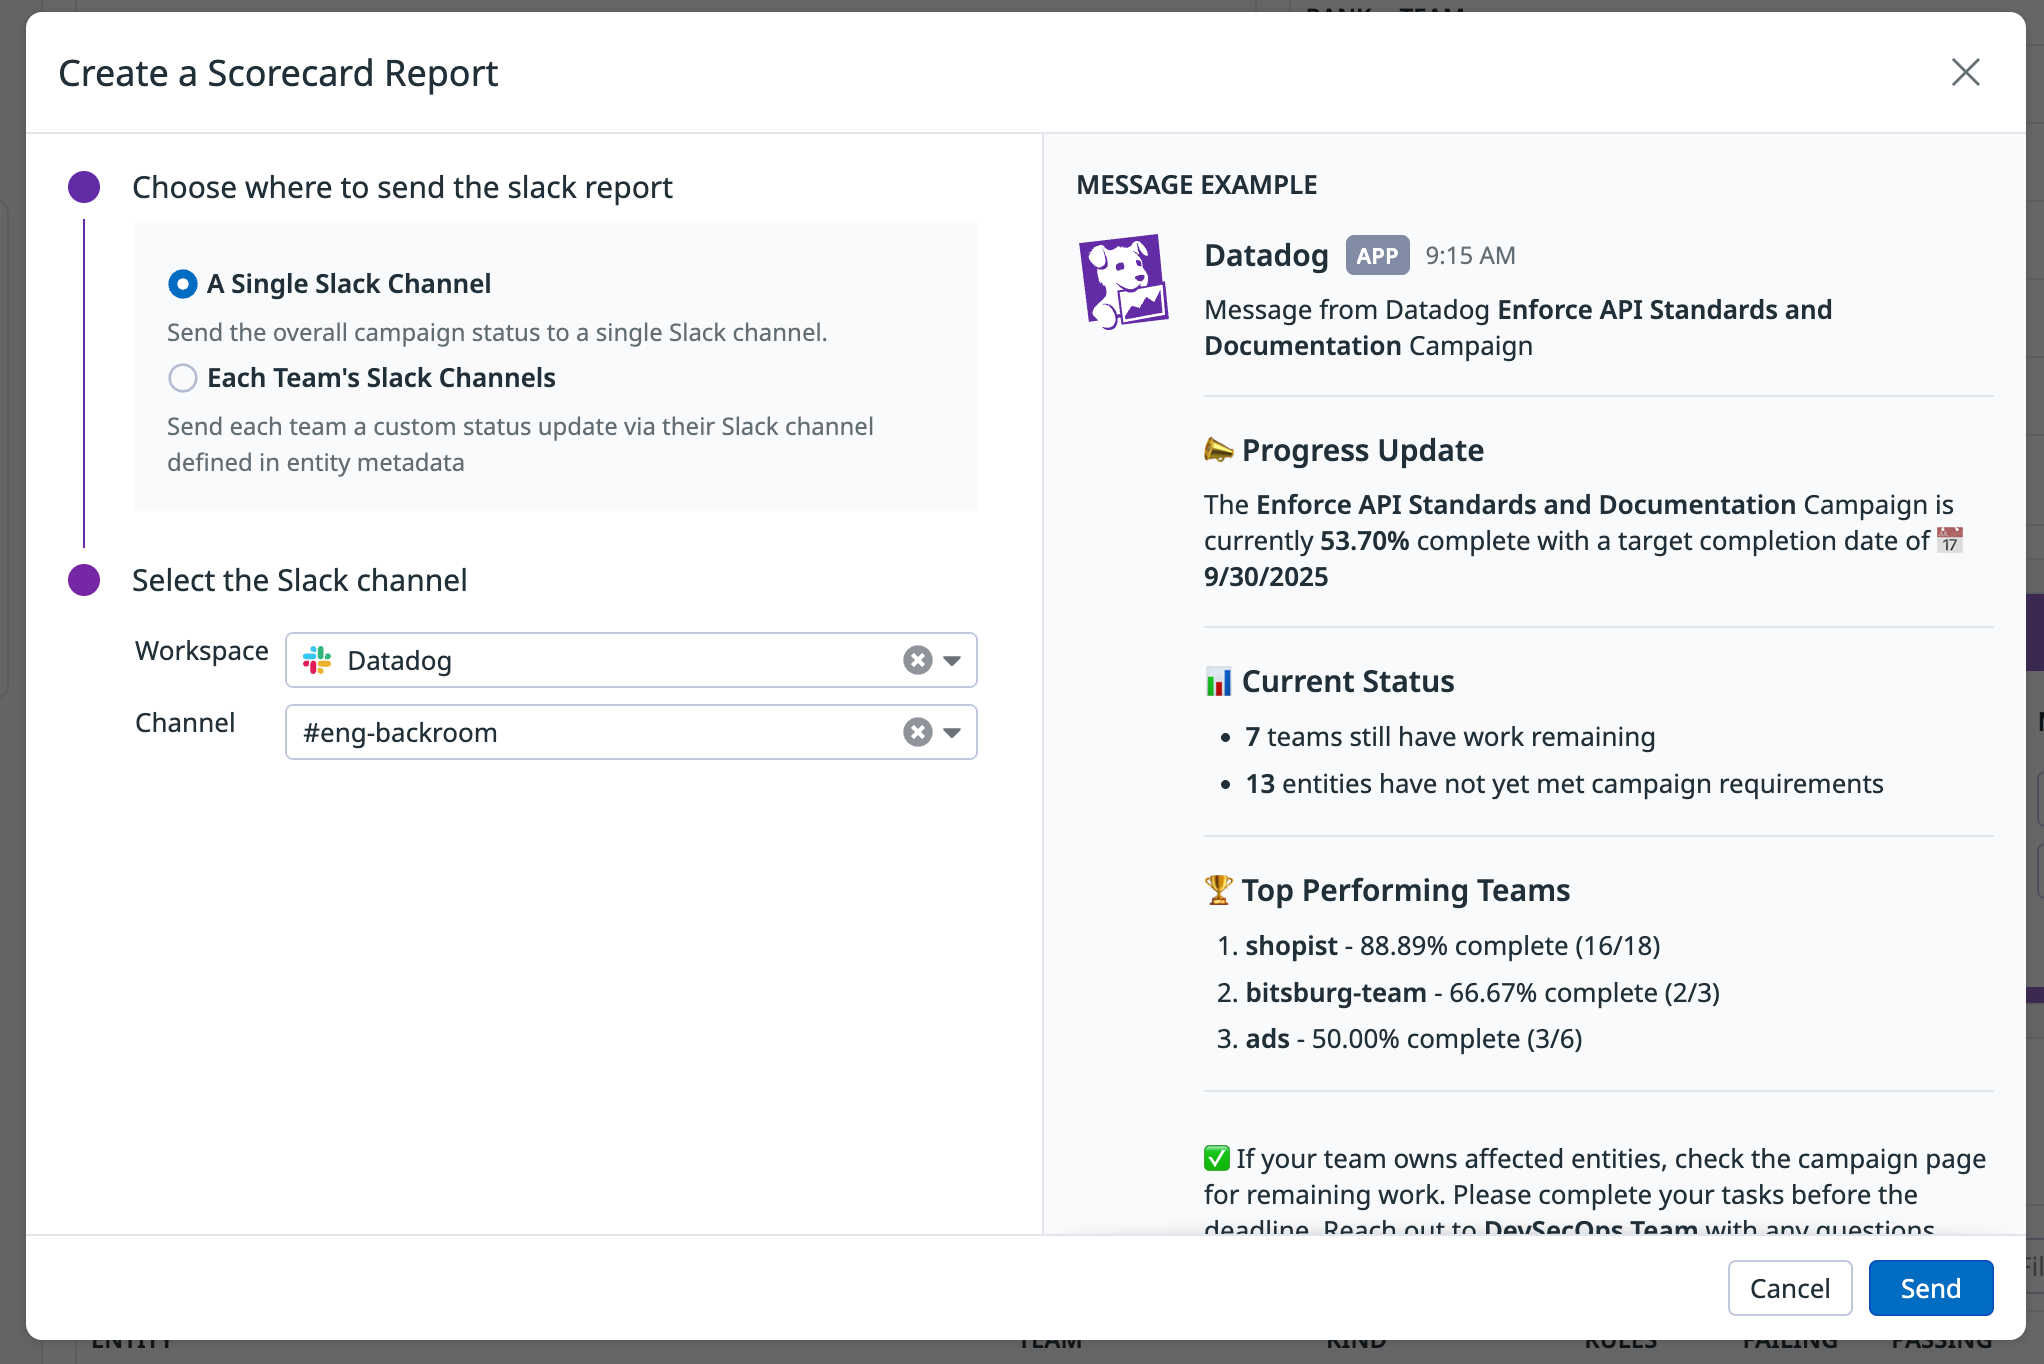Image resolution: width=2044 pixels, height=1364 pixels.
Task: Expand the #eng-backroom channel selector
Action: pyautogui.click(x=950, y=732)
